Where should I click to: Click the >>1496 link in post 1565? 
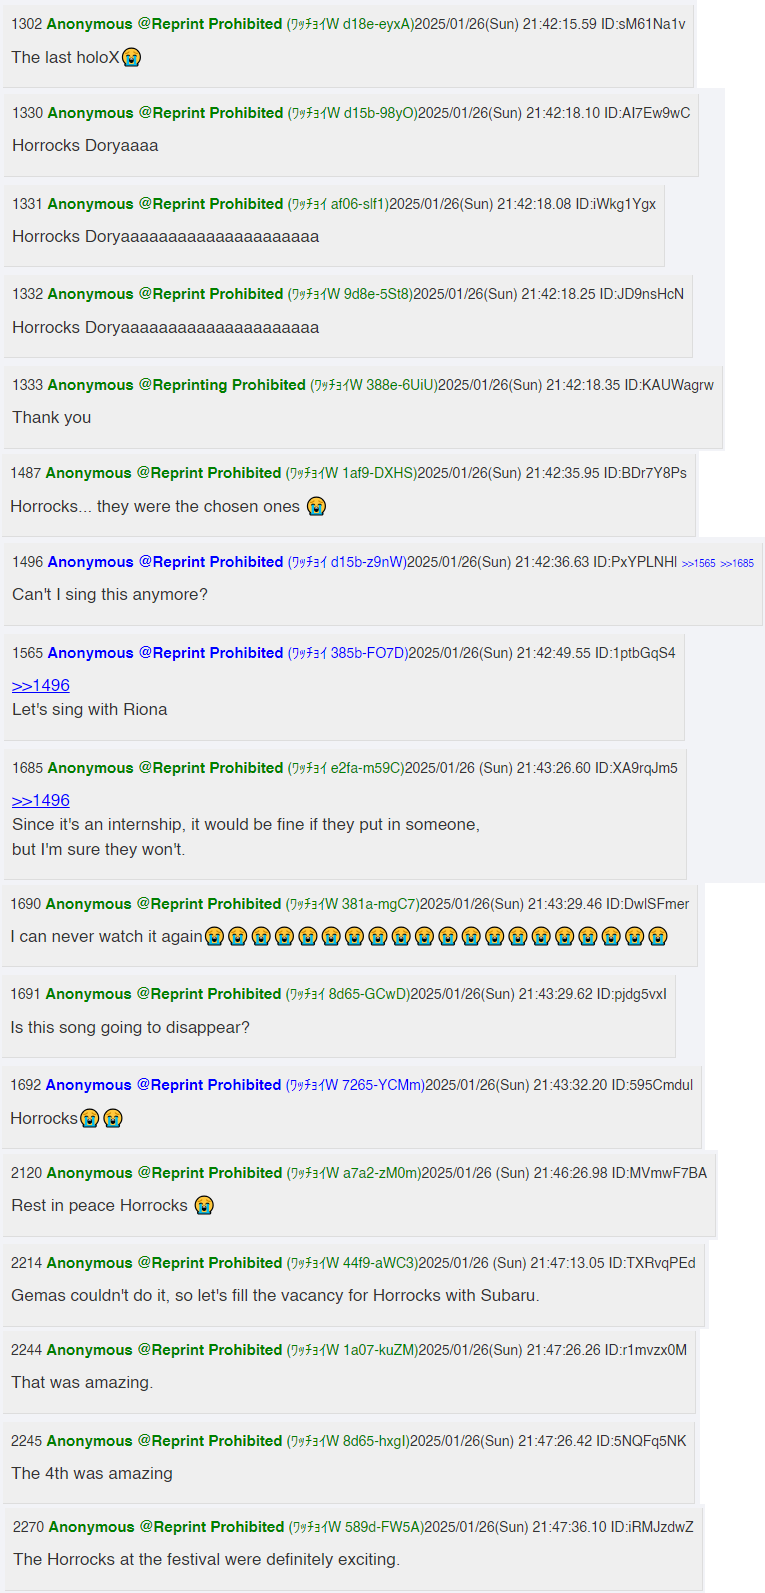coord(41,685)
